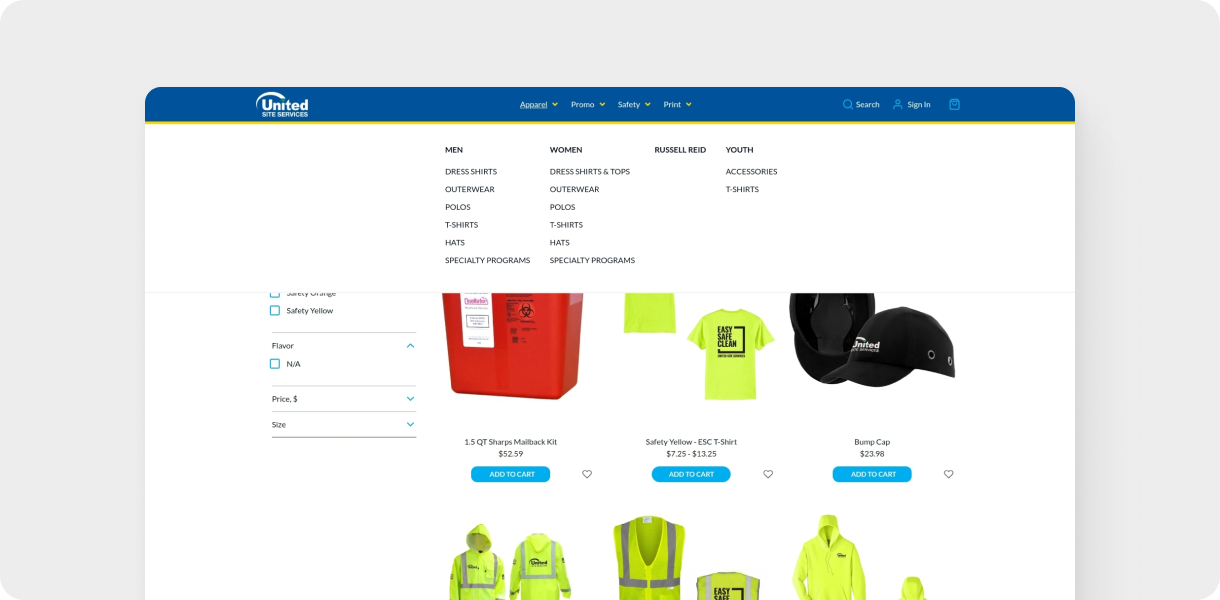The height and width of the screenshot is (600, 1220).
Task: Click the United Site Services logo
Action: 282,104
